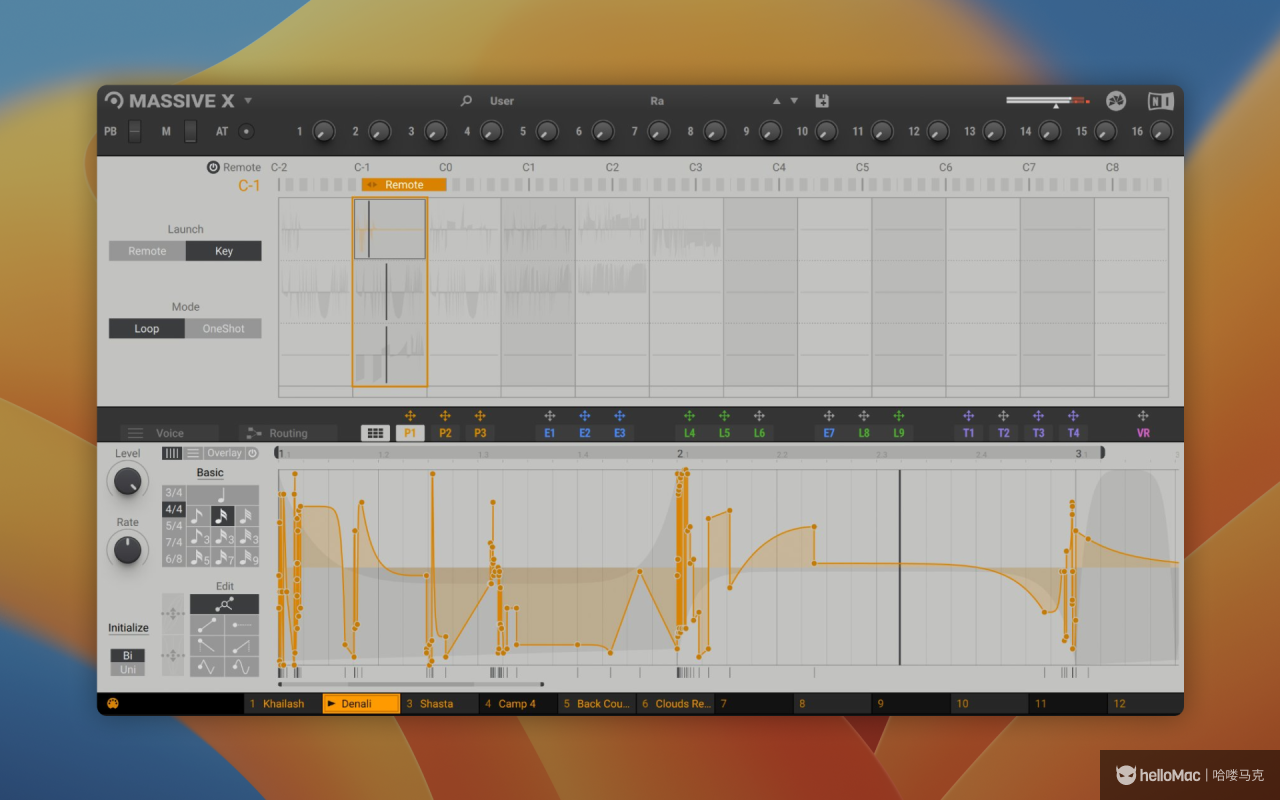Select snapshot slot 3 Shasta
The width and height of the screenshot is (1280, 800).
438,704
